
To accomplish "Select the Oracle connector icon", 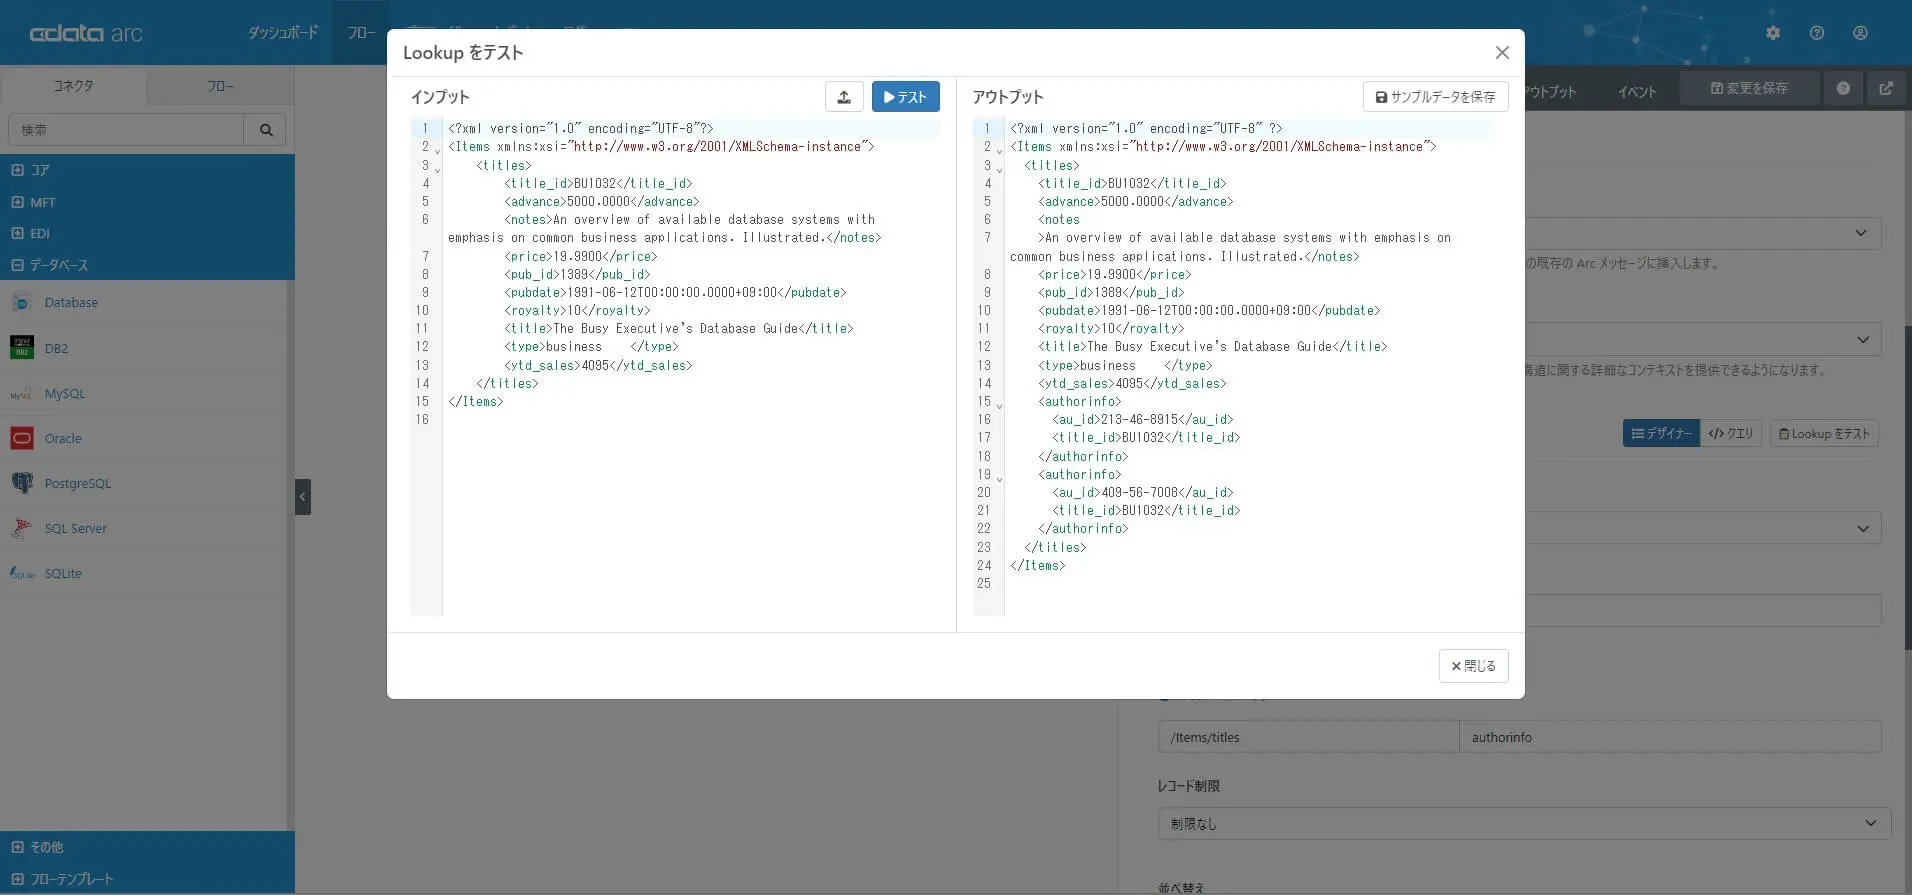I will tap(22, 438).
